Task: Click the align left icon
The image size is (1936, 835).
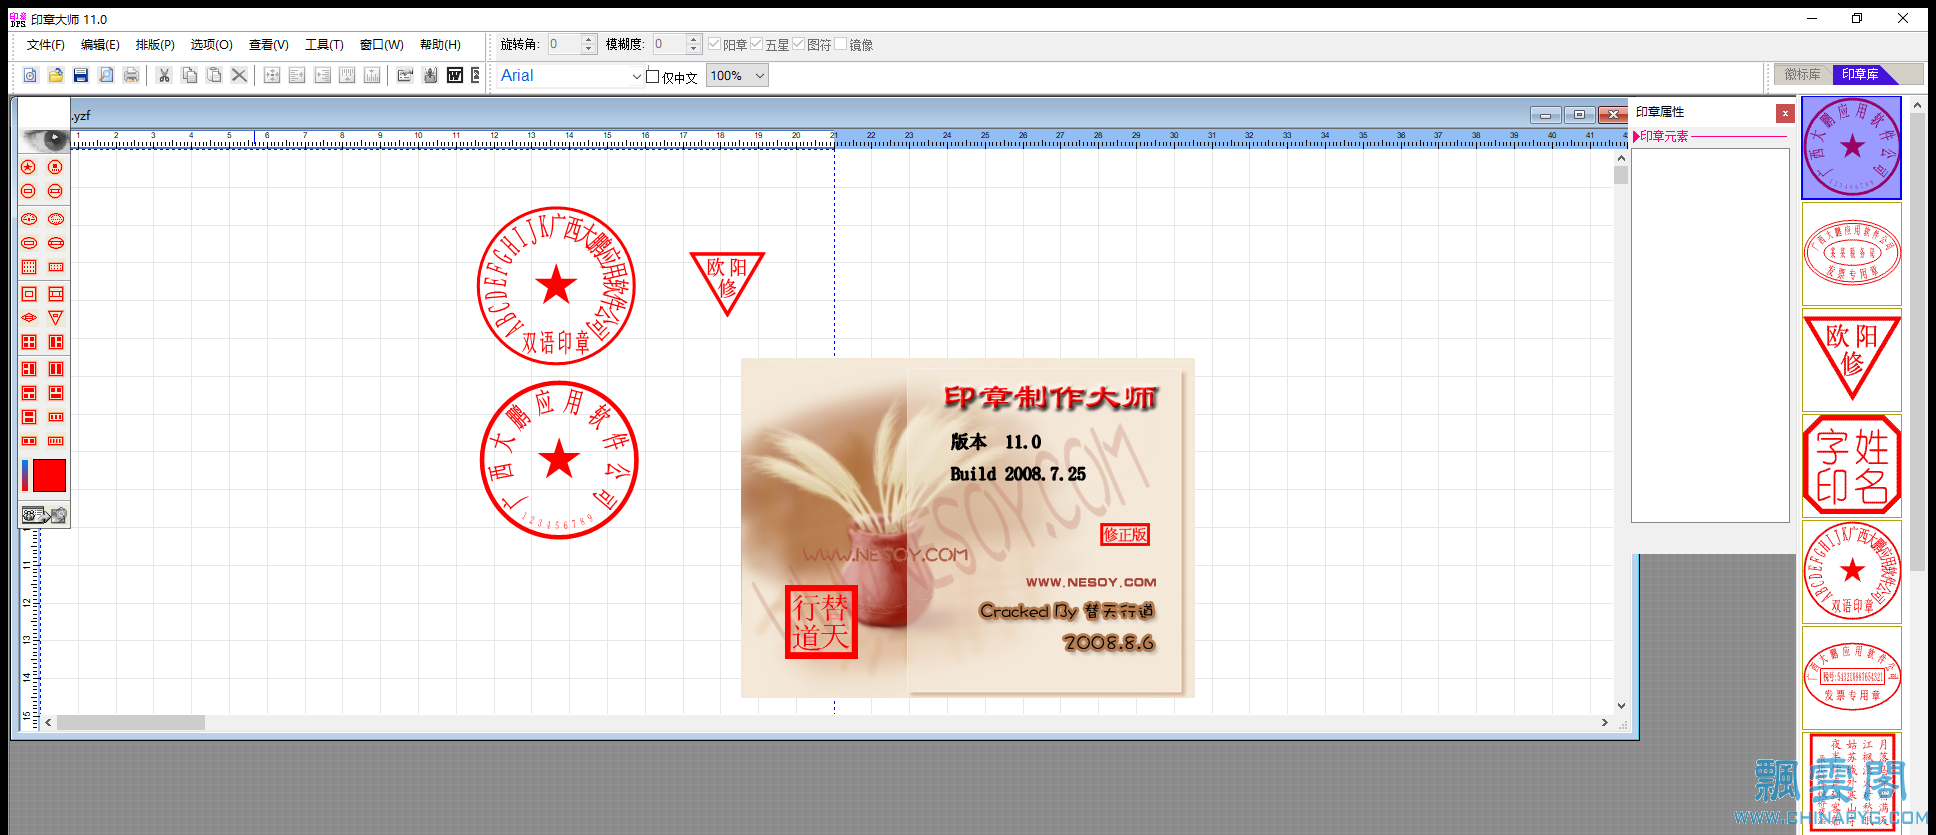Action: click(297, 75)
